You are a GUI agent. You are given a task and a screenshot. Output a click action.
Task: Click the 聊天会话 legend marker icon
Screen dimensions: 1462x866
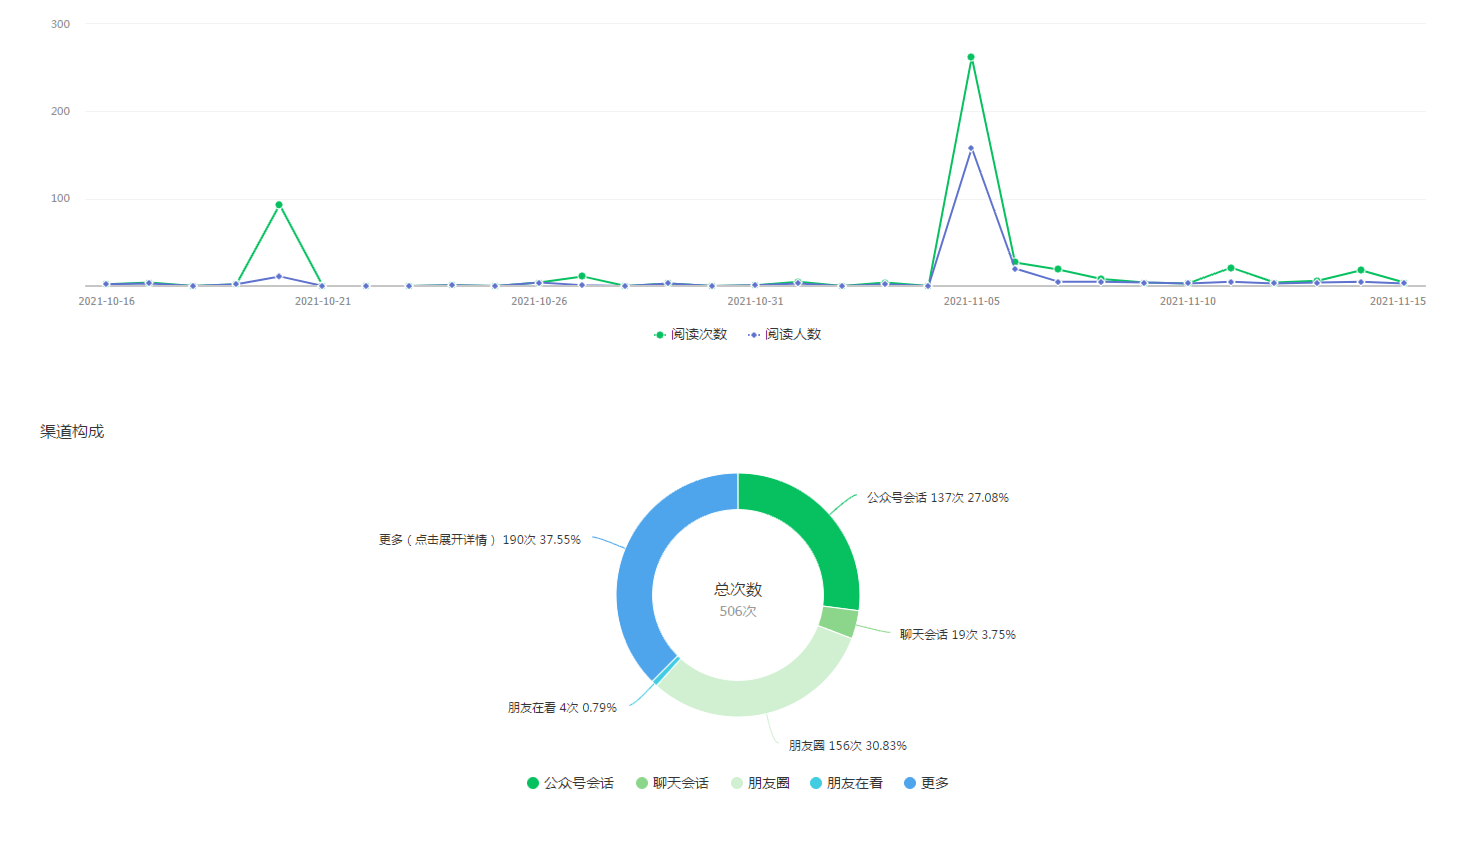tap(642, 783)
